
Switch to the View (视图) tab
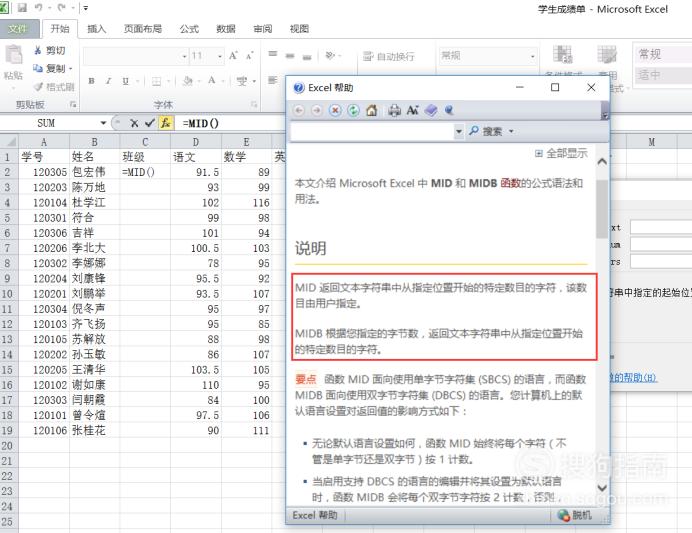coord(299,29)
